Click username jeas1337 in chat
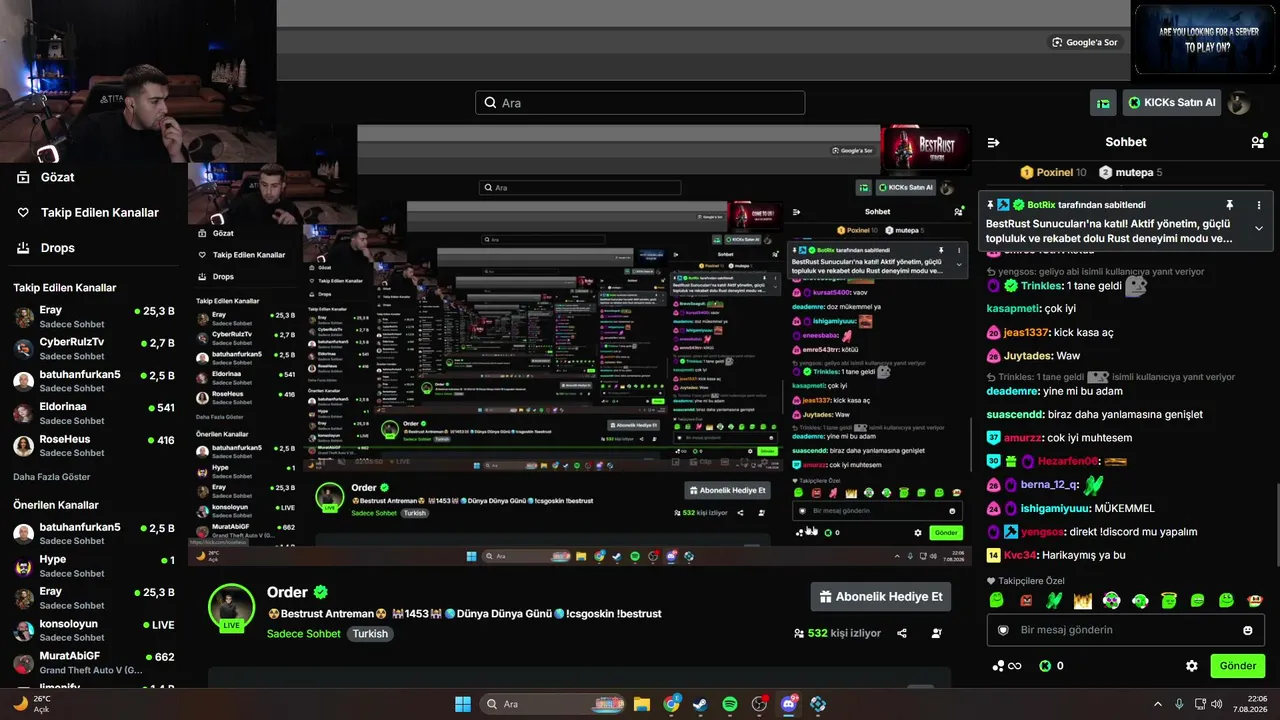This screenshot has width=1280, height=720. 1025,332
